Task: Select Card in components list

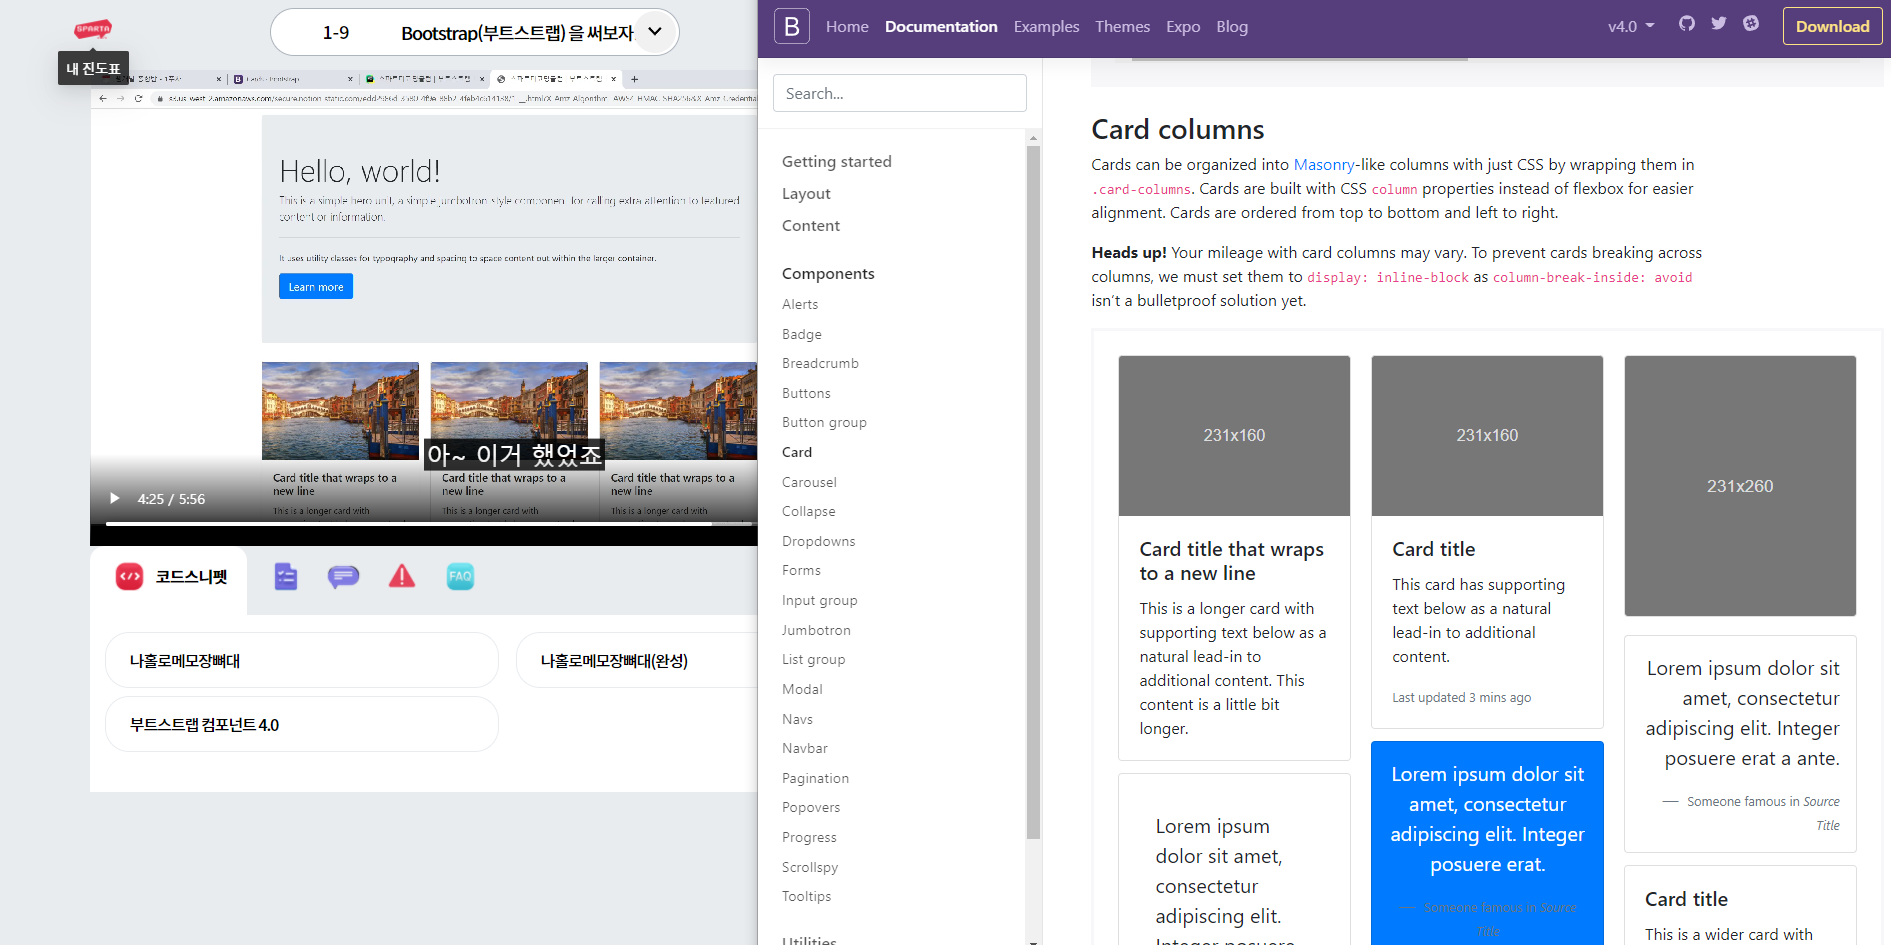Action: pyautogui.click(x=797, y=452)
